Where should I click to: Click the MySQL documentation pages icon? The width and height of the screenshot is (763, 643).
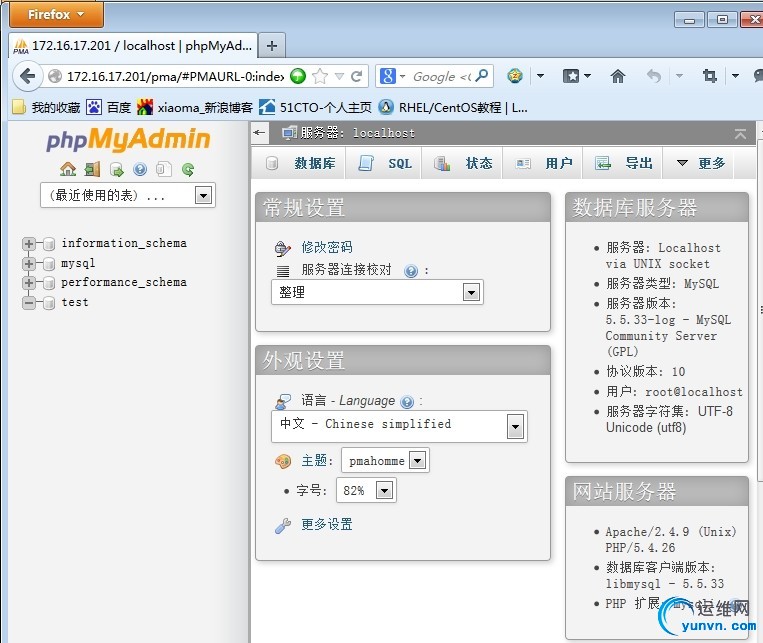click(164, 169)
